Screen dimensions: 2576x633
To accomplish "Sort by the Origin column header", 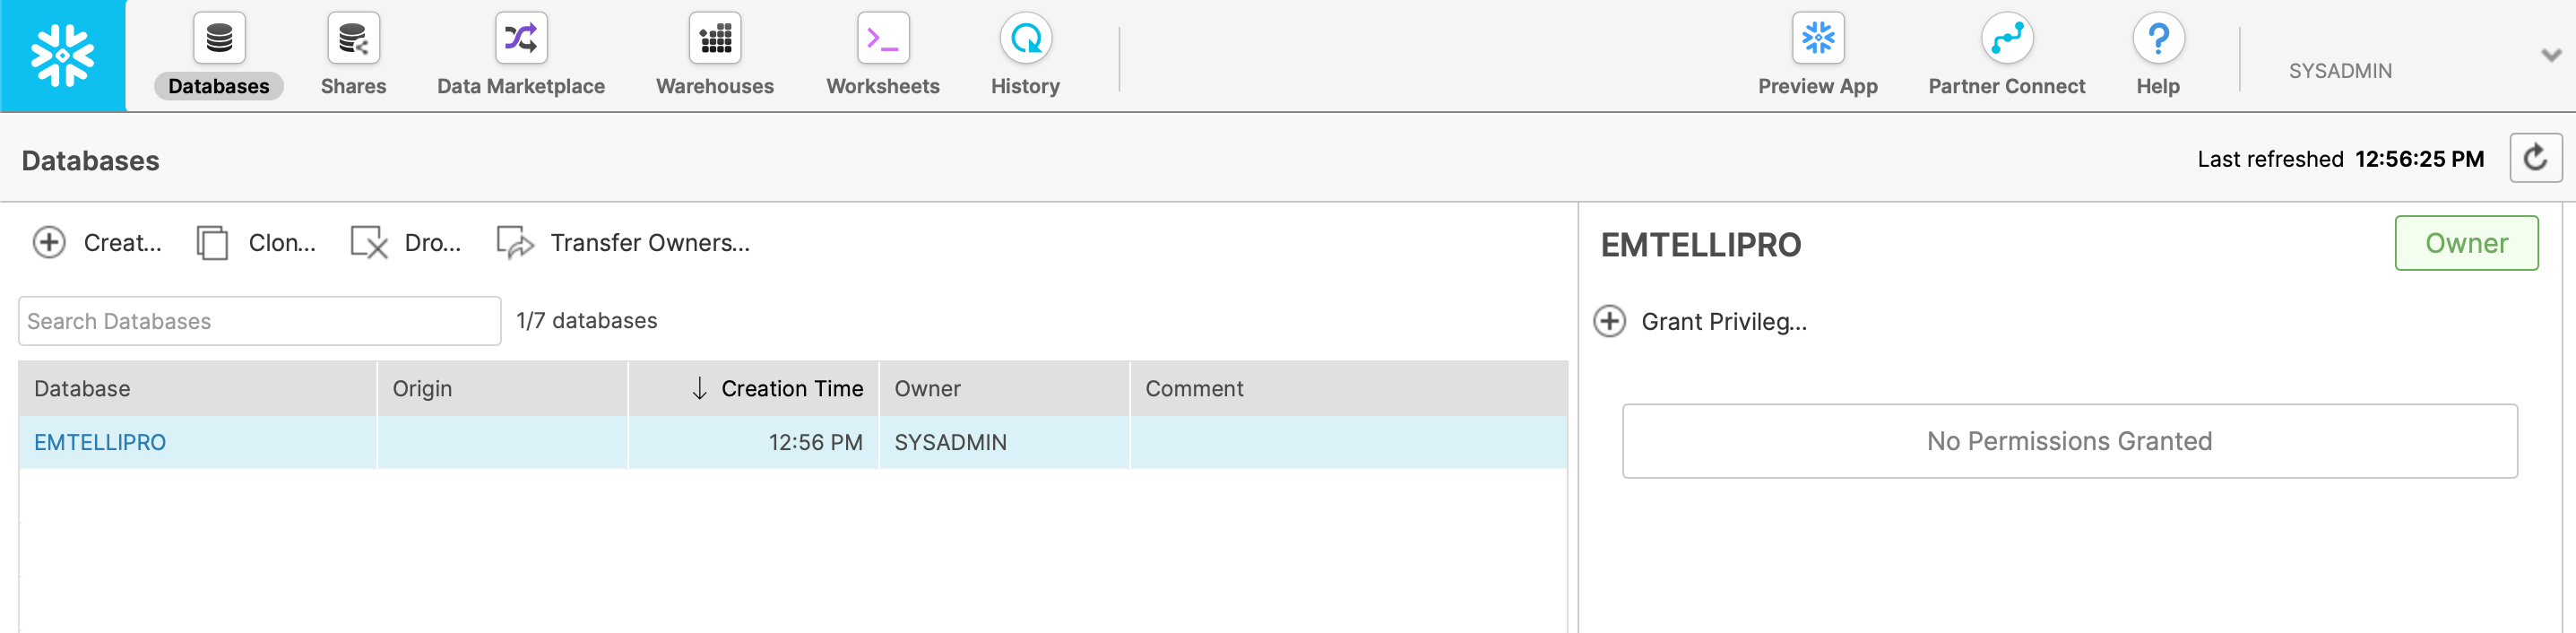I will coord(503,389).
